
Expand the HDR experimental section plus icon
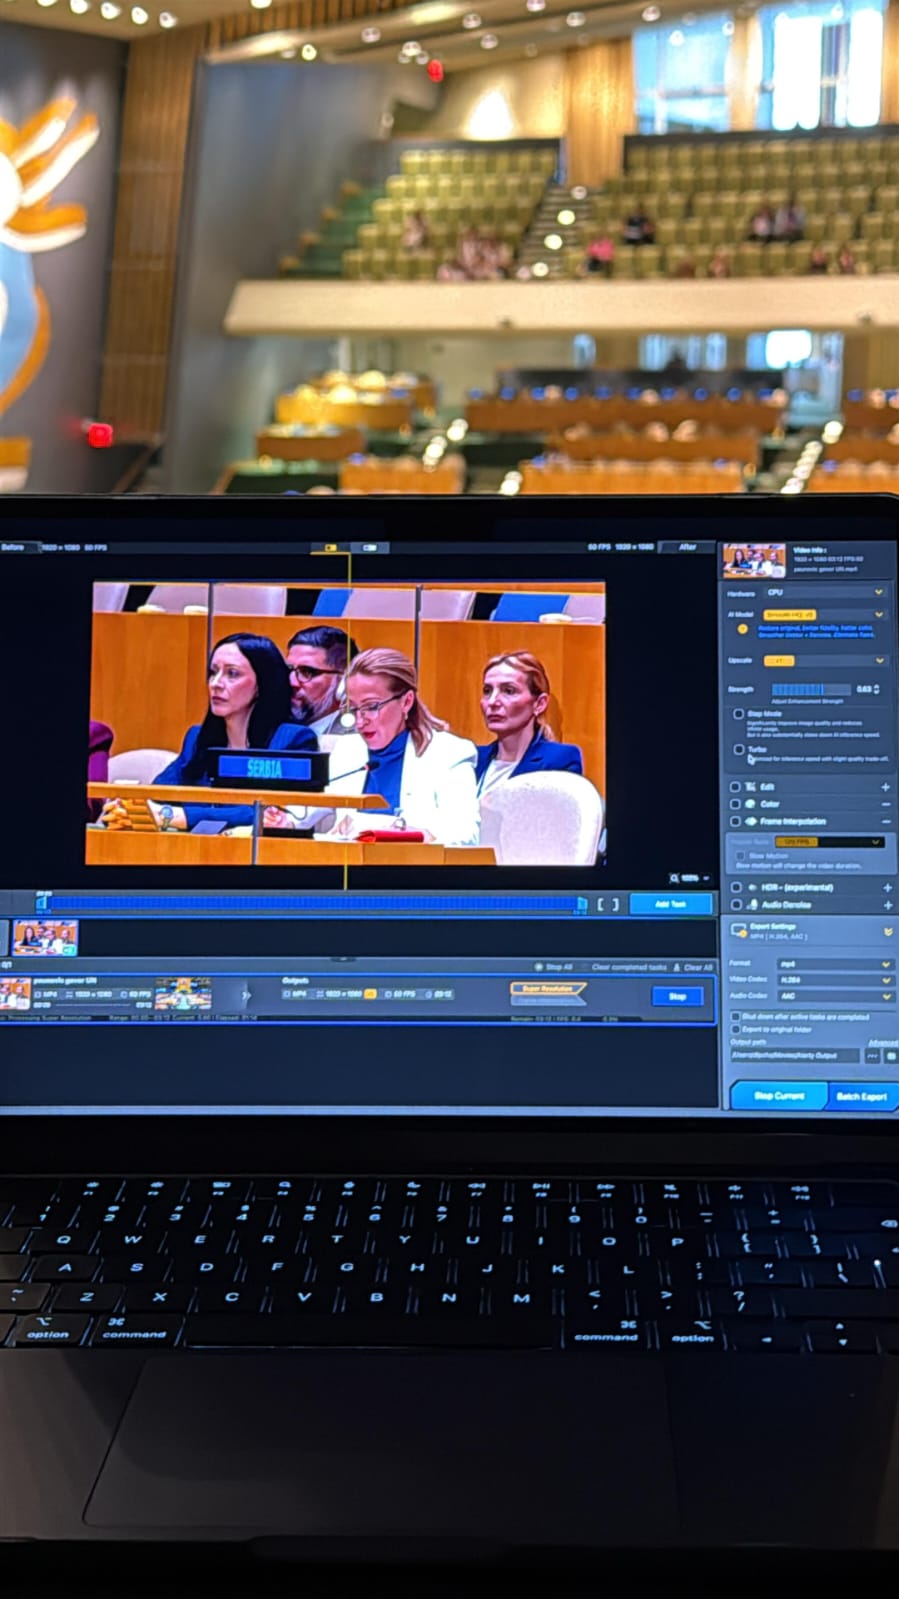(x=887, y=887)
